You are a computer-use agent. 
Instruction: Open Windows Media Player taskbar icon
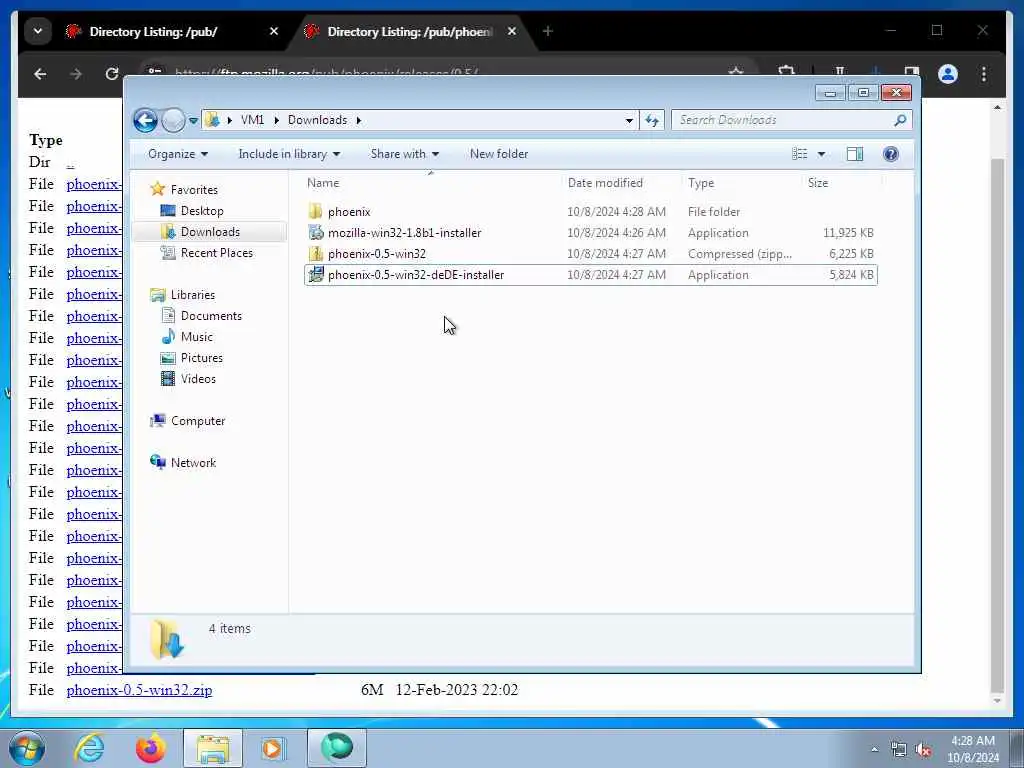(x=274, y=748)
